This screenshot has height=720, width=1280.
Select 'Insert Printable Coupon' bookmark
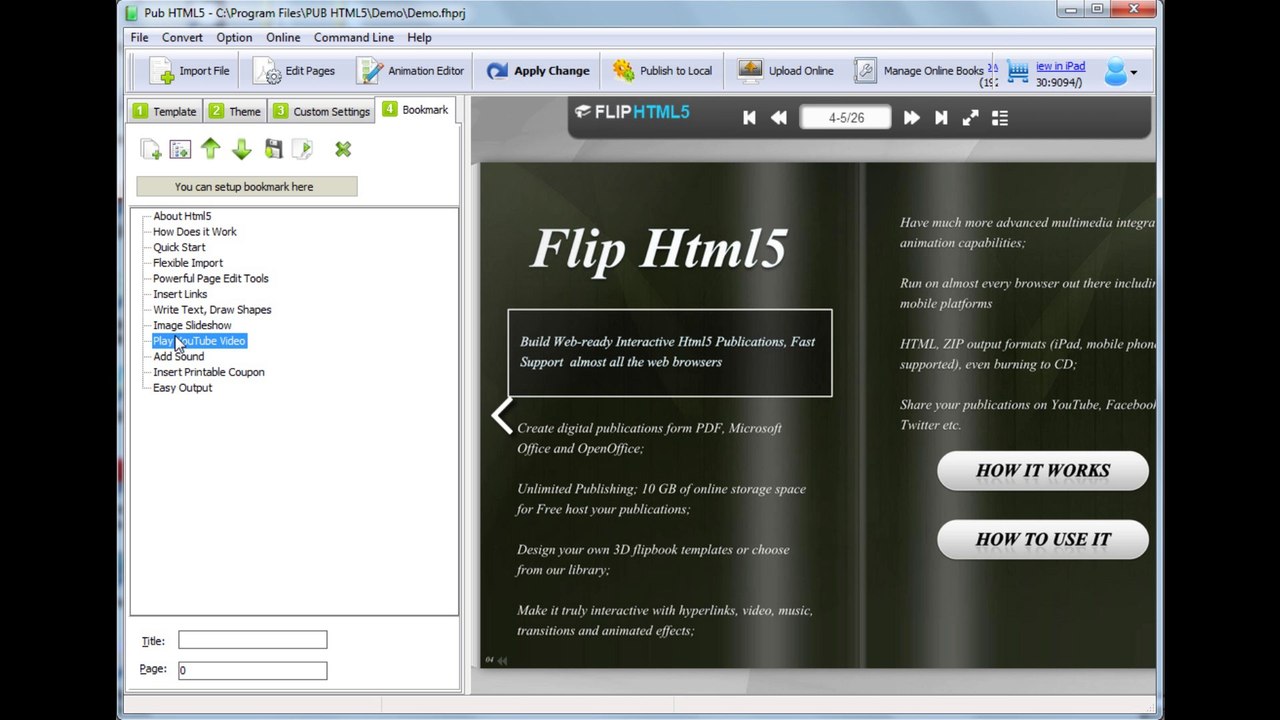coord(209,372)
